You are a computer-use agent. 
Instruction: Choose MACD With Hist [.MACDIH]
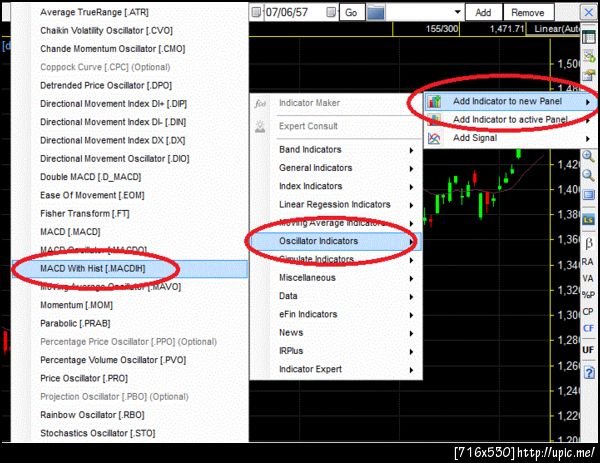click(x=130, y=269)
